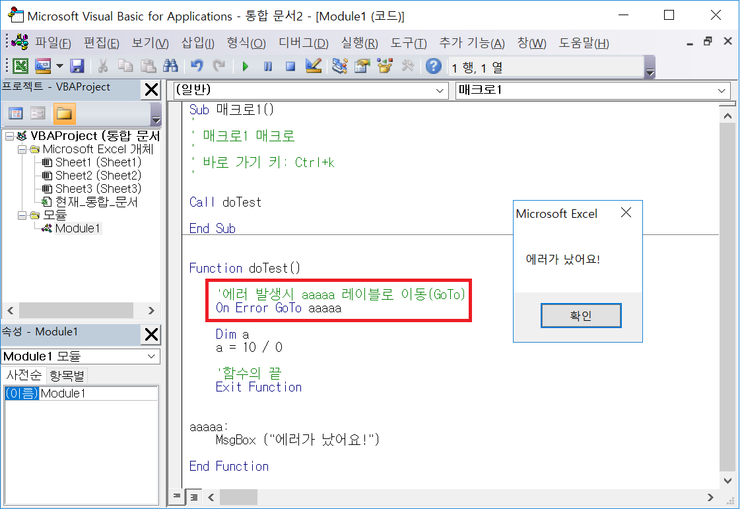Switch to the 항목별 tab
Screen dimensions: 740x509
click(67, 375)
